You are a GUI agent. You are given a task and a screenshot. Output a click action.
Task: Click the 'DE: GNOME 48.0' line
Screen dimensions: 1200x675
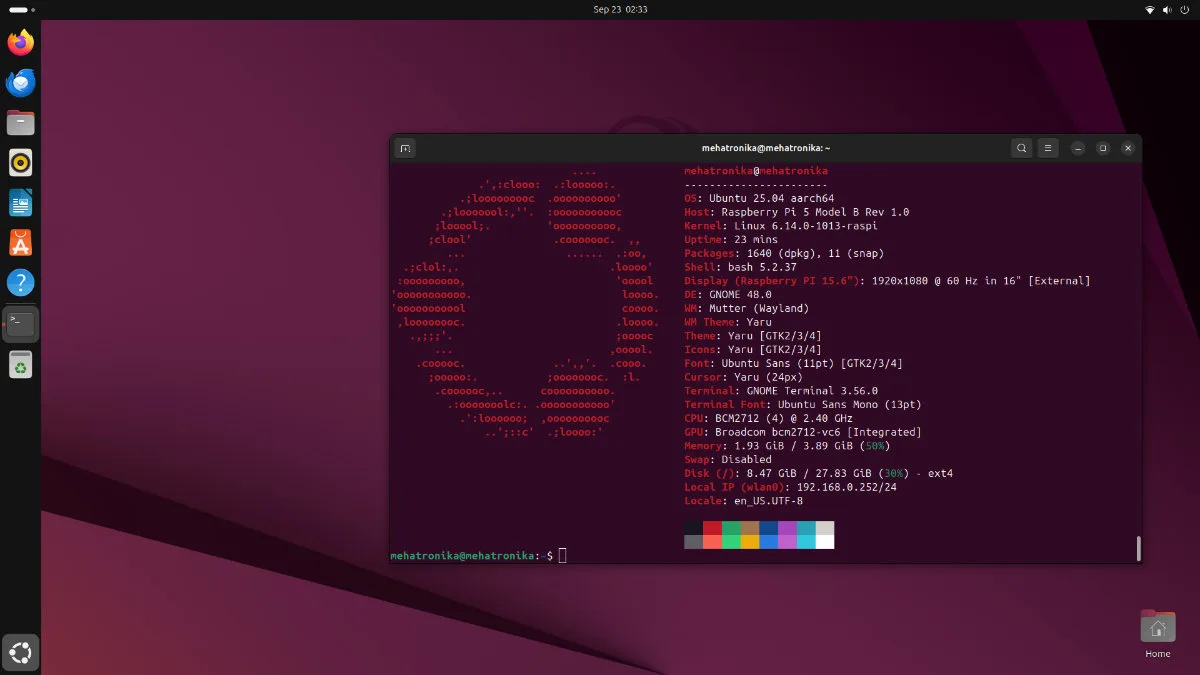pos(728,295)
